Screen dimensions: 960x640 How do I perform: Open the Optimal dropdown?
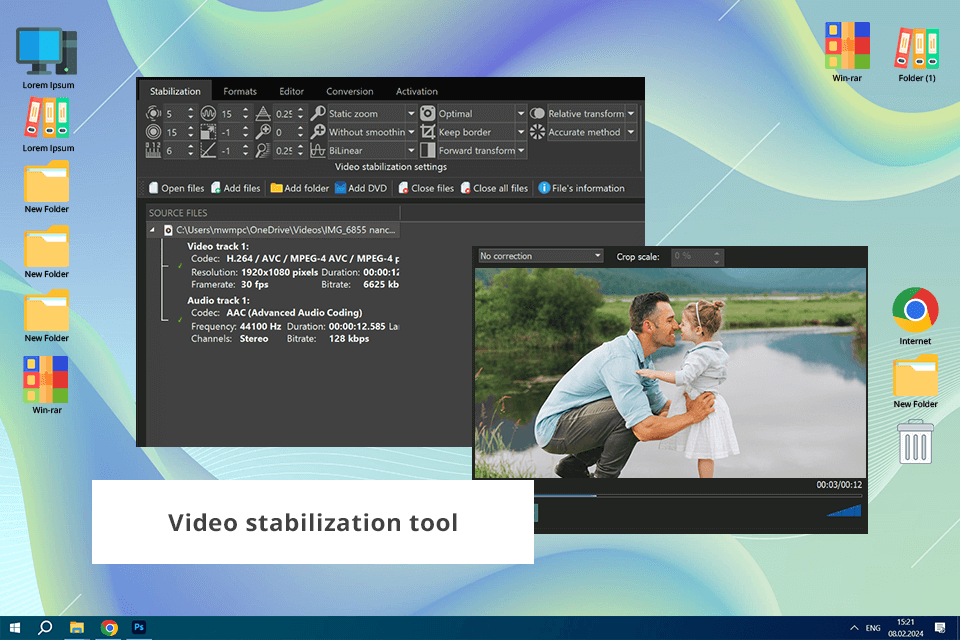point(481,113)
